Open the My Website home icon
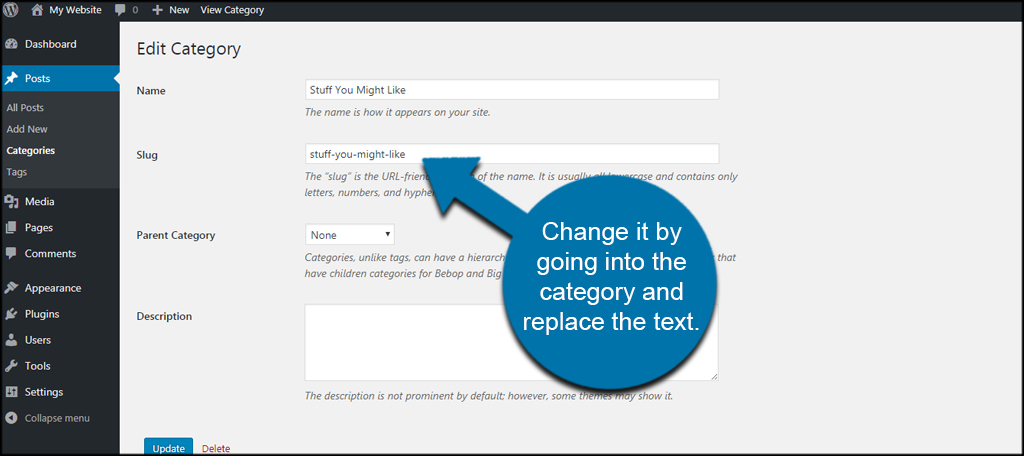 tap(37, 10)
